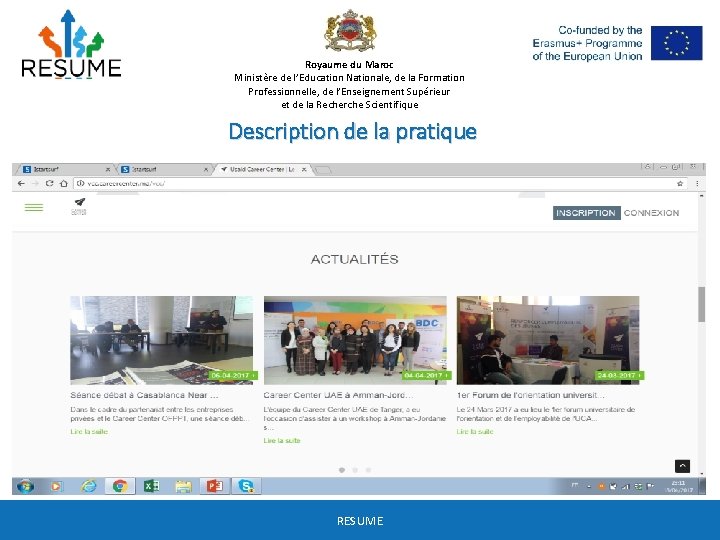
Task: Select the second carousel pagination dot
Action: point(355,470)
